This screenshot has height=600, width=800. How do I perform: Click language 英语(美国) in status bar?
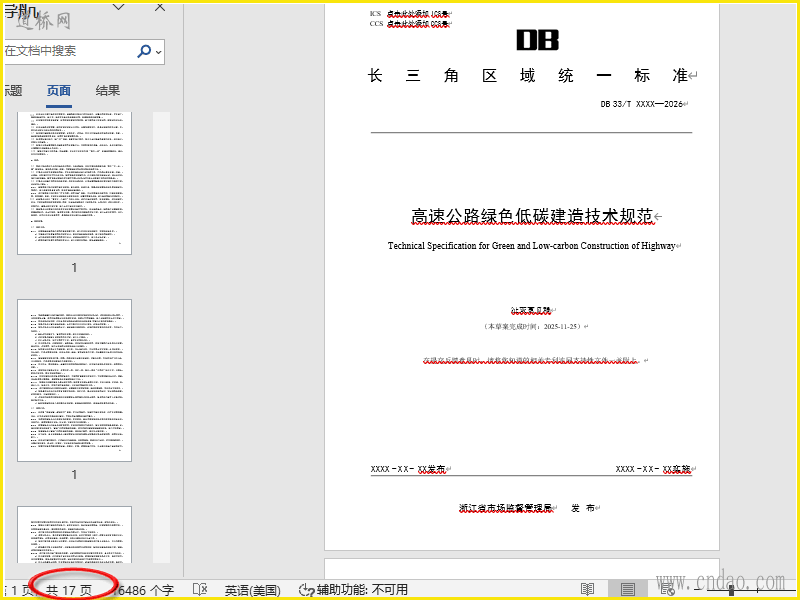tap(253, 590)
